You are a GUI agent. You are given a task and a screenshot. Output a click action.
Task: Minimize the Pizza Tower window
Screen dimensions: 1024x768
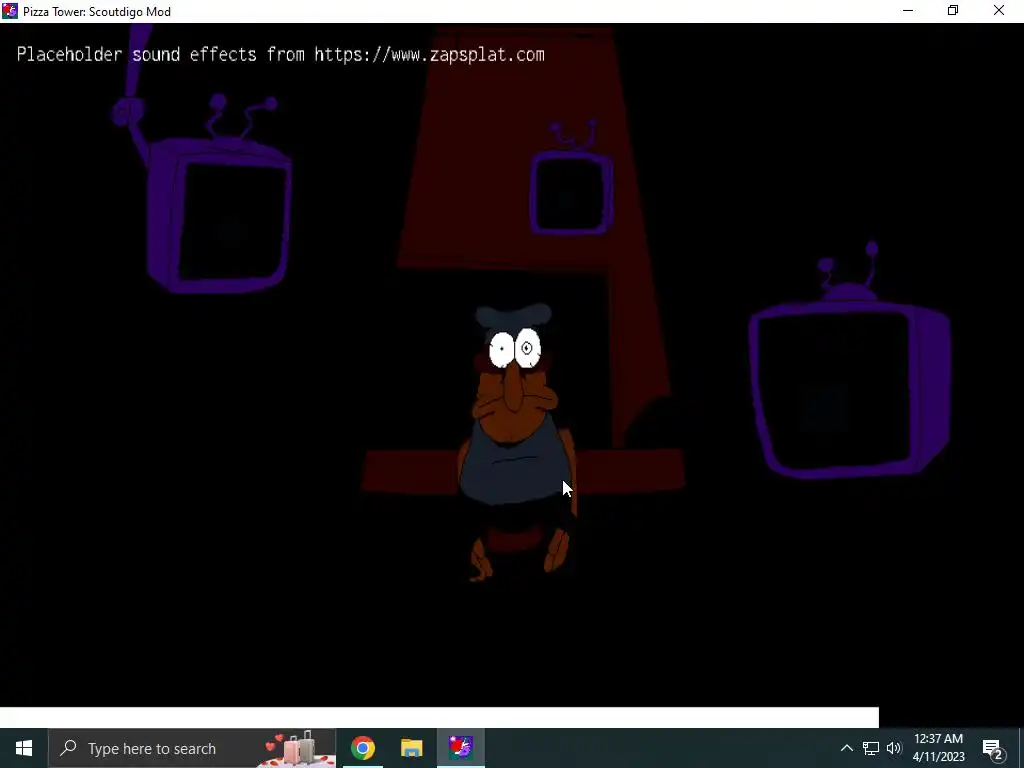point(908,10)
